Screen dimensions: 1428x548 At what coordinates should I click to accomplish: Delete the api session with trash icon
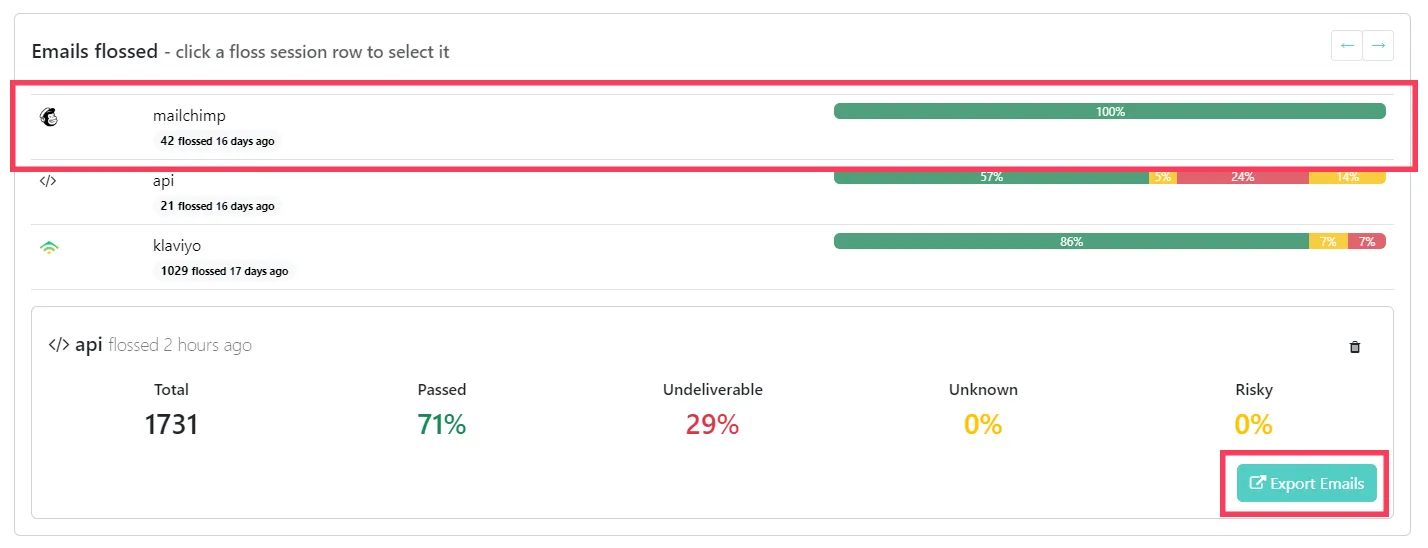pos(1355,347)
